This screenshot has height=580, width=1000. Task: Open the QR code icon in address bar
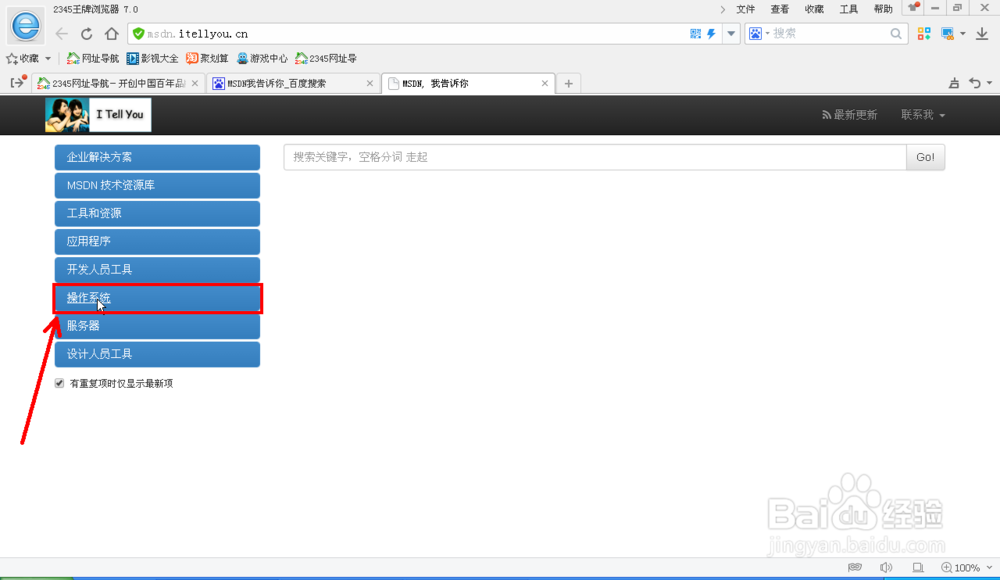pos(695,33)
